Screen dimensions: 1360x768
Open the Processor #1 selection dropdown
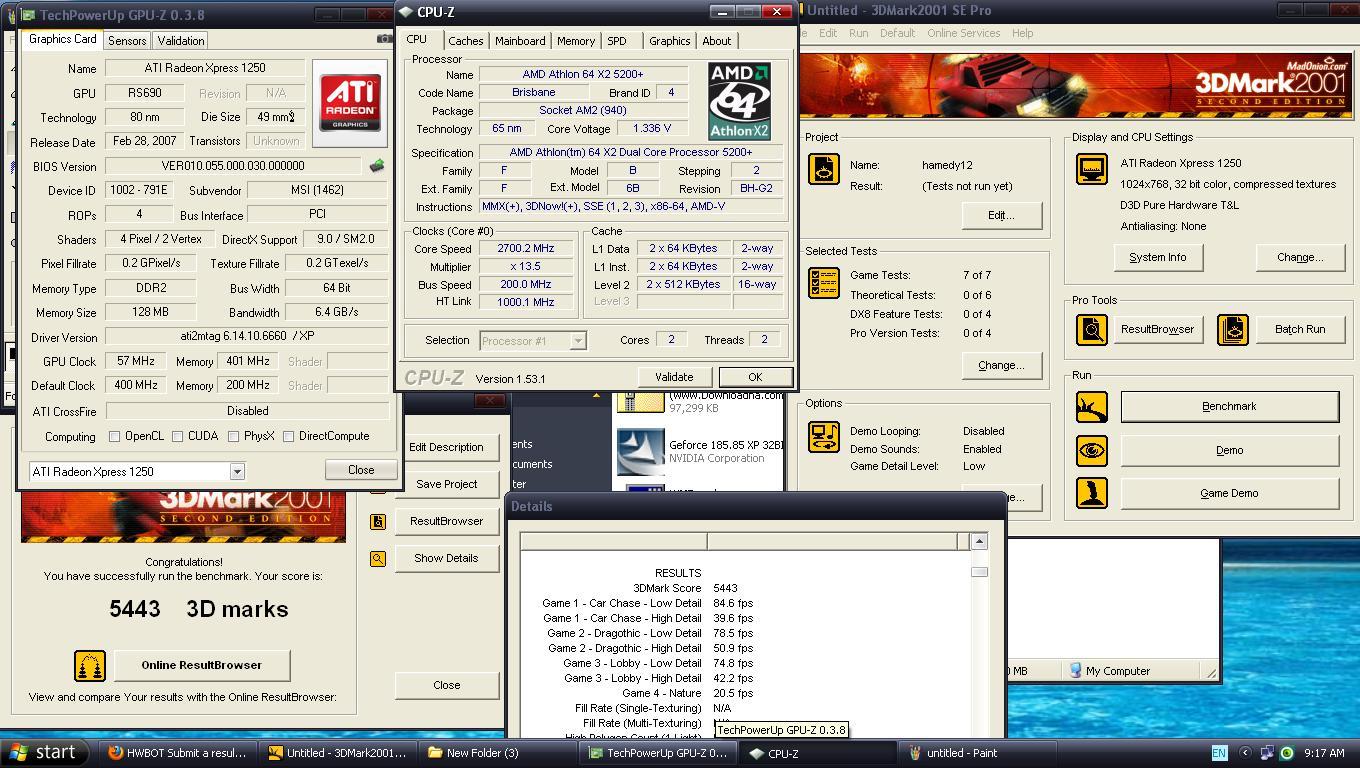click(577, 341)
